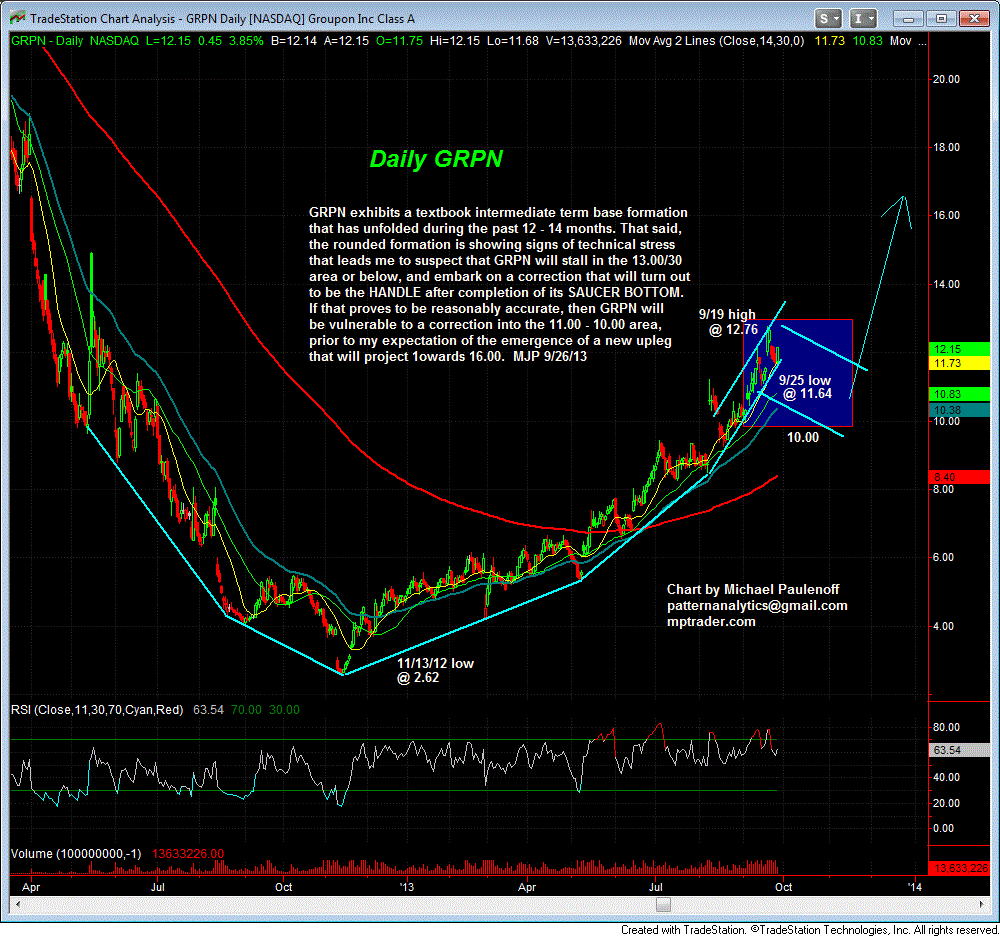The image size is (1000, 936).
Task: Open the I dropdown button in title bar
Action: (x=863, y=18)
